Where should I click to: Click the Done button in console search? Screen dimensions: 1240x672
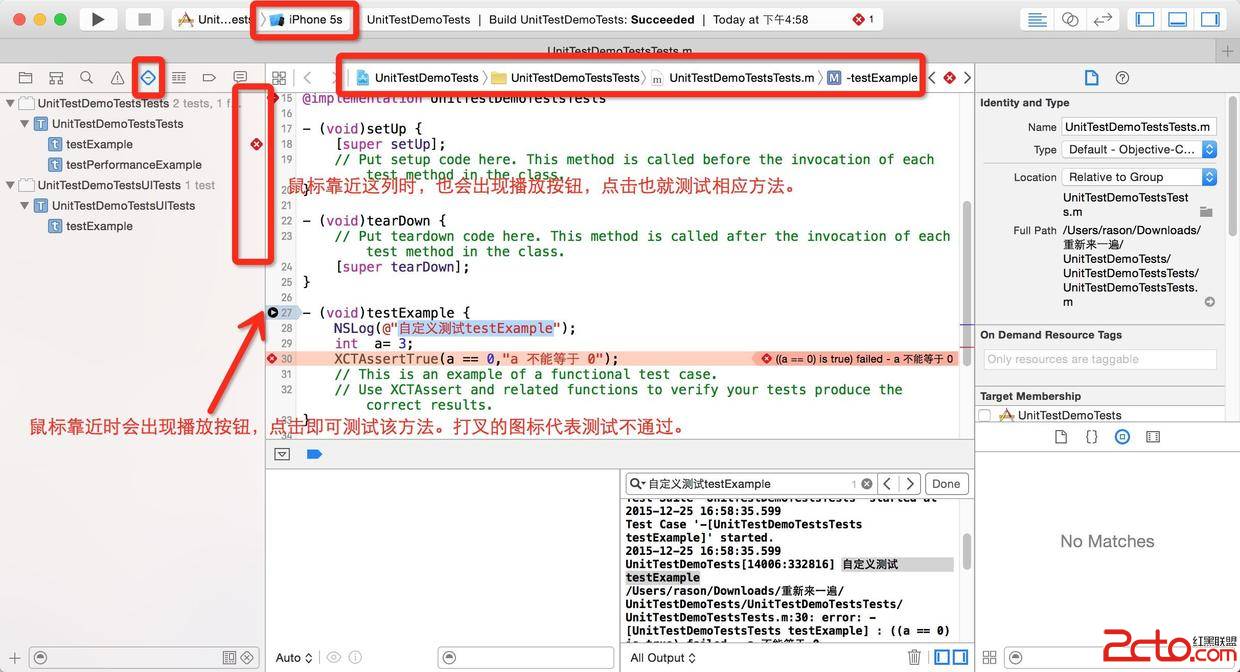tap(946, 483)
